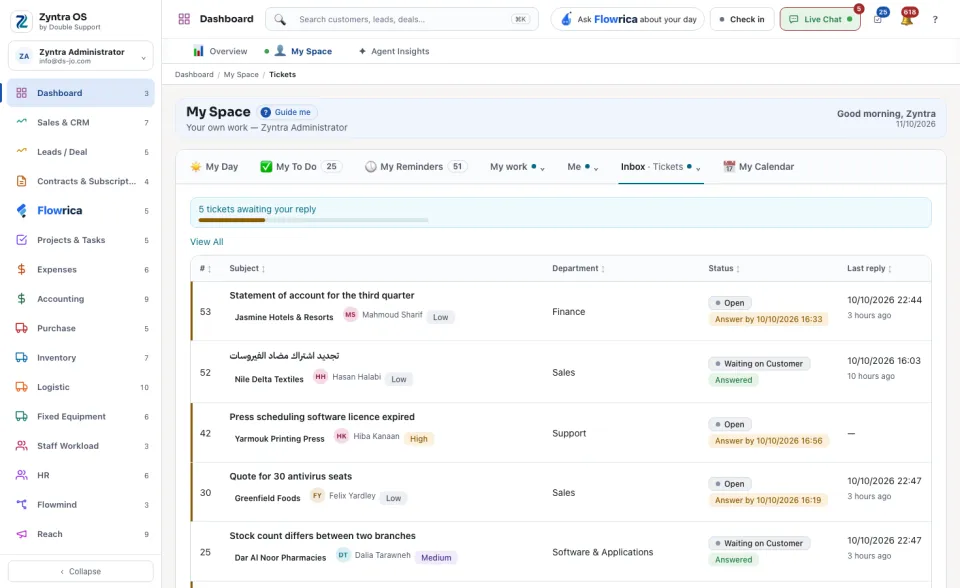Viewport: 960px width, 588px height.
Task: Expand the Zyntra Administrator account dropdown
Action: (x=81, y=56)
